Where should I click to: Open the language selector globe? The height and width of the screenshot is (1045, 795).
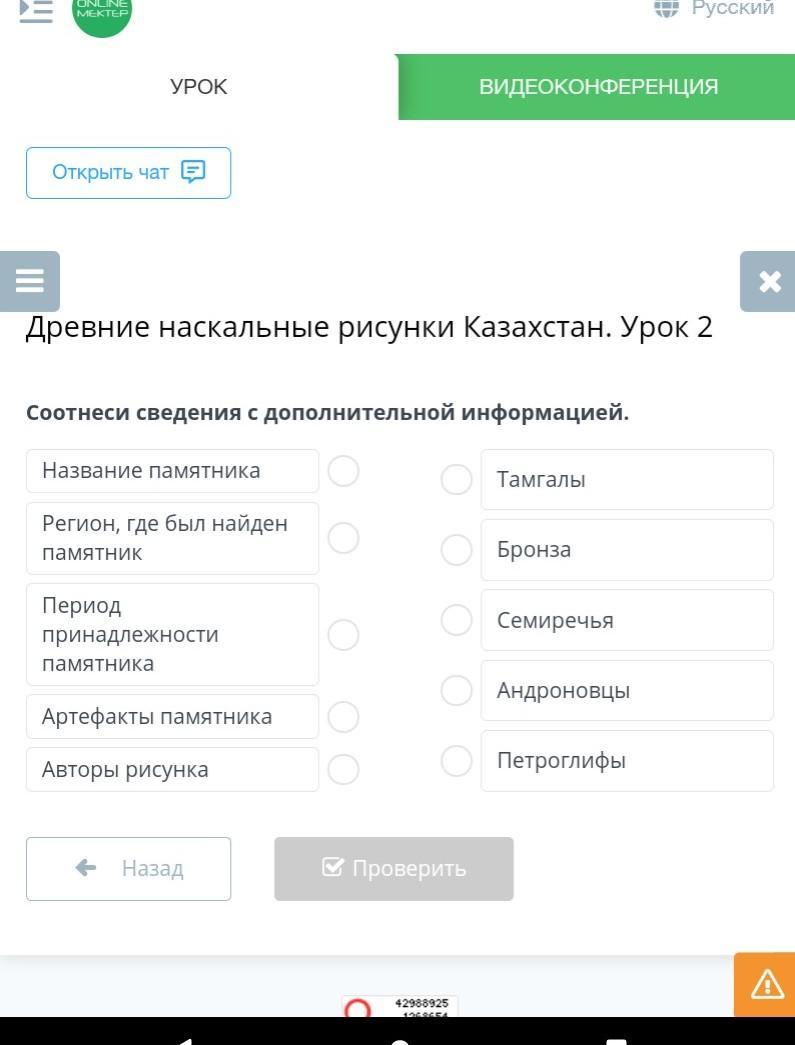[x=666, y=8]
